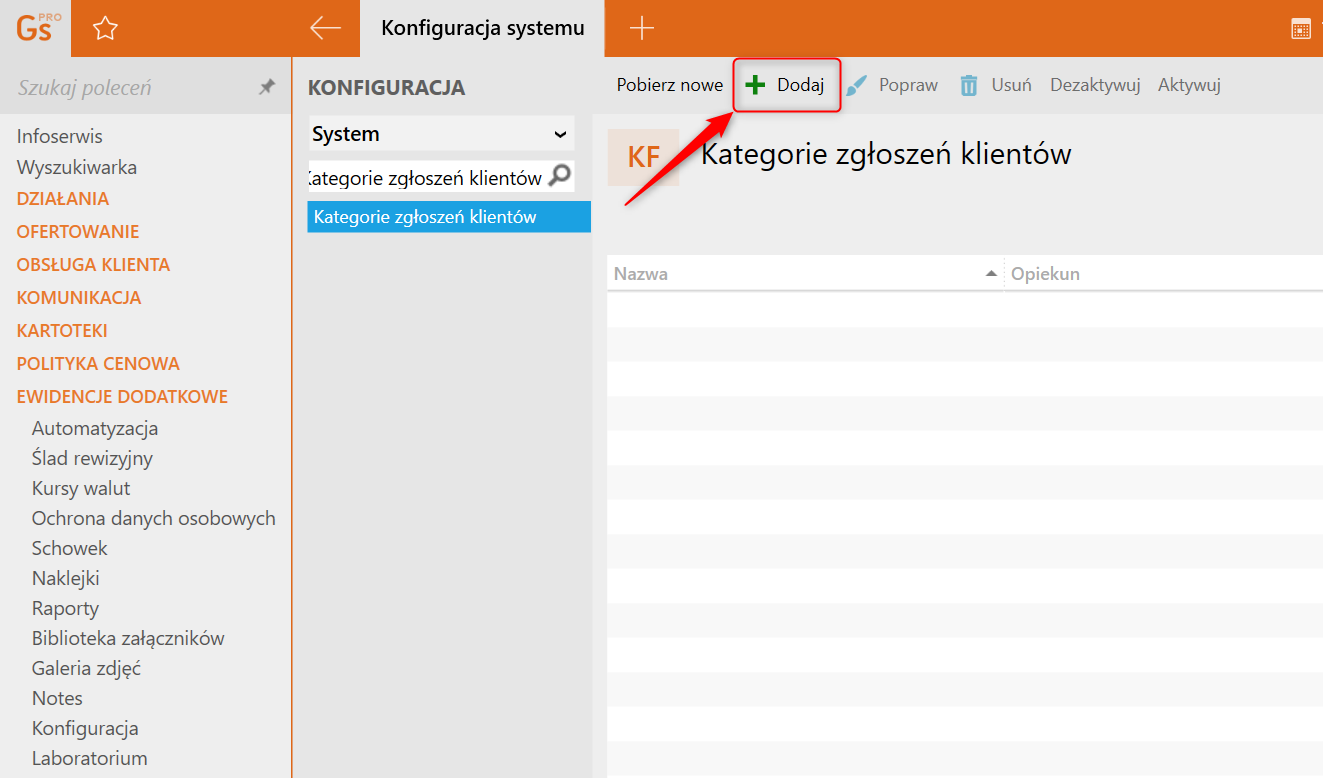Click the Popraw text label
This screenshot has width=1323, height=778.
[x=908, y=85]
